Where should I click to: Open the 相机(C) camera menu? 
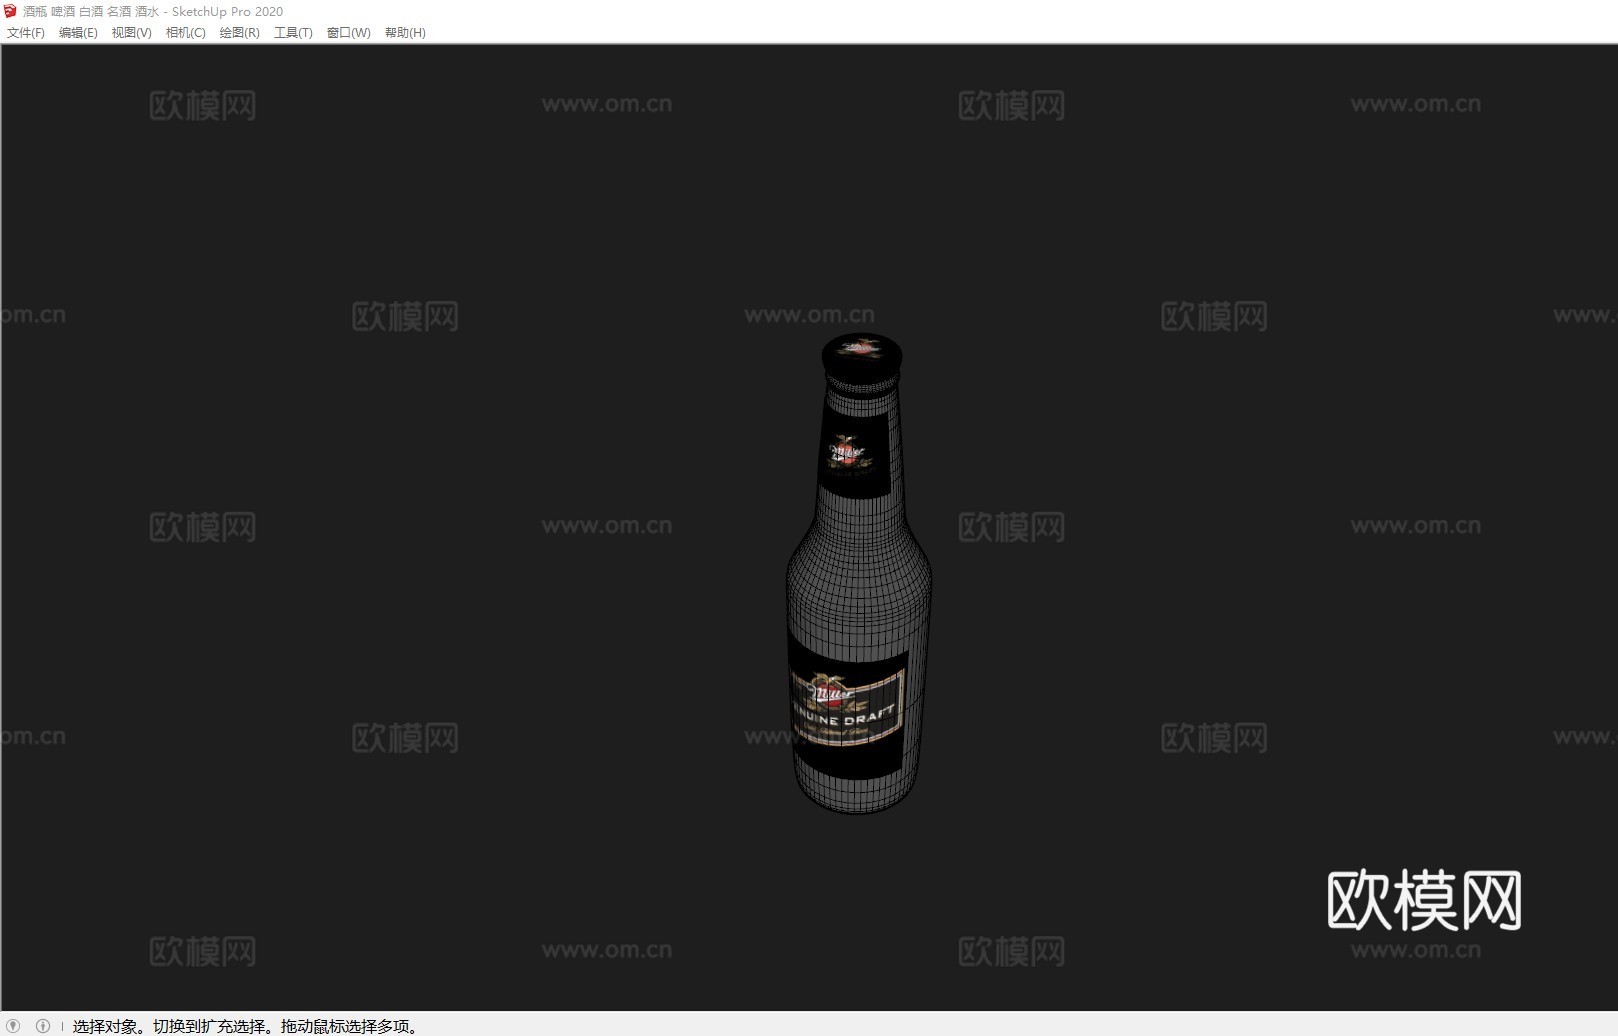[x=185, y=33]
